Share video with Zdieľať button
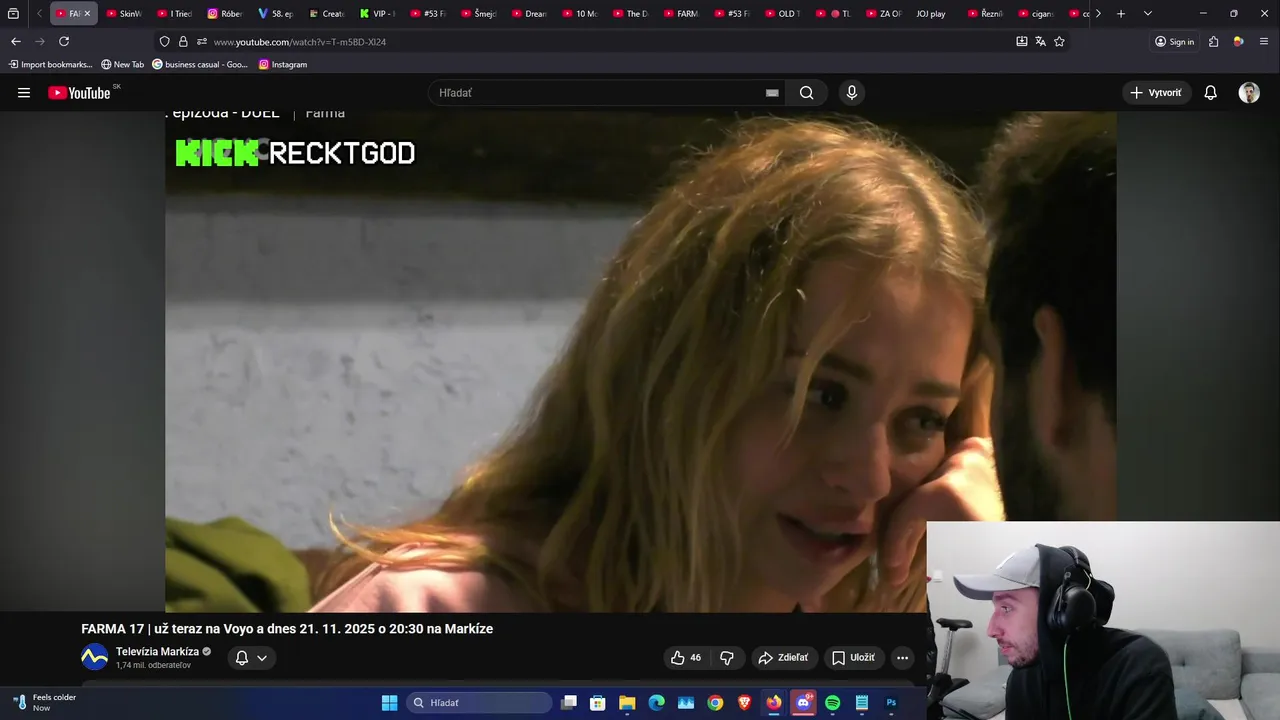This screenshot has width=1280, height=720. point(783,658)
